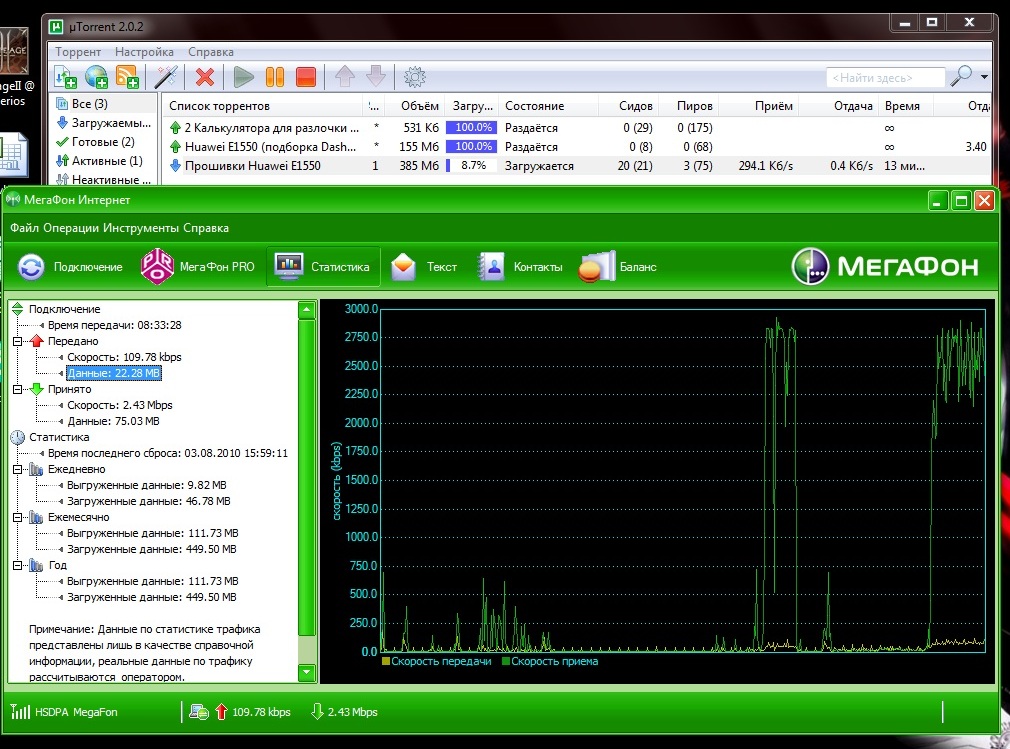Open µTorrent settings gear icon
This screenshot has height=749, width=1010.
pos(415,77)
